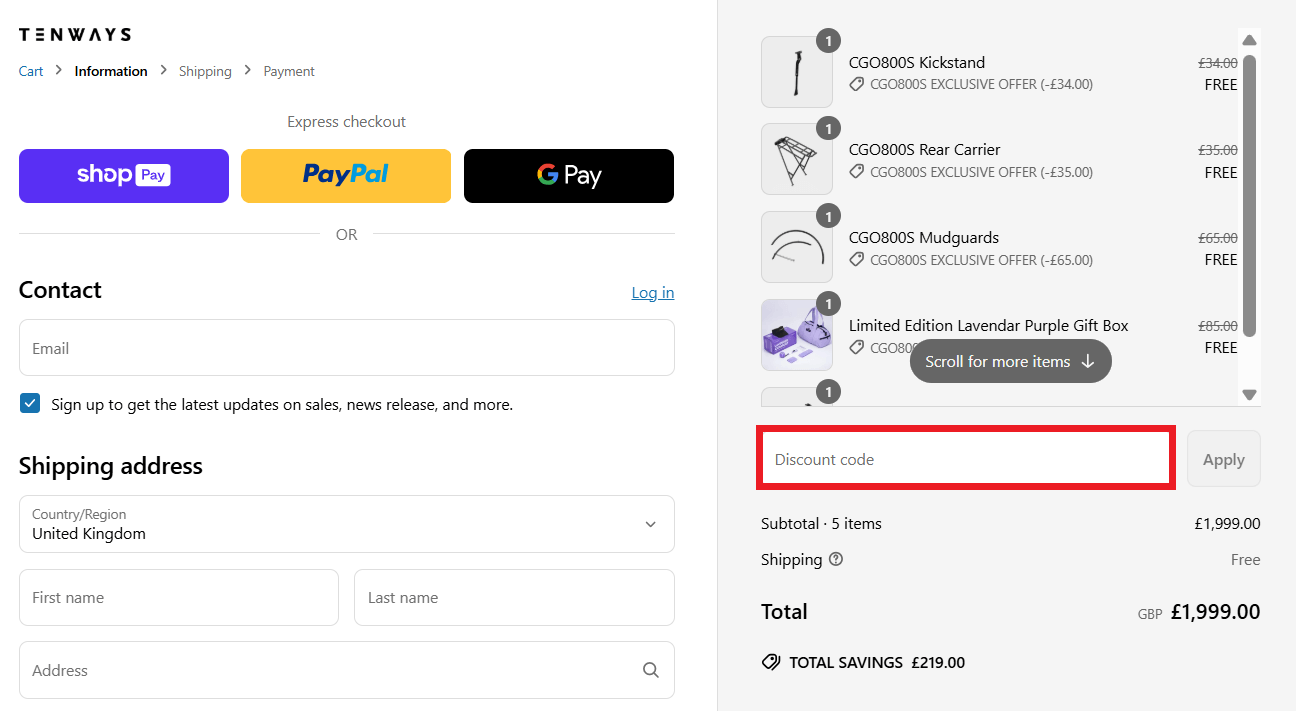Go to Cart breadcrumb

pos(31,71)
